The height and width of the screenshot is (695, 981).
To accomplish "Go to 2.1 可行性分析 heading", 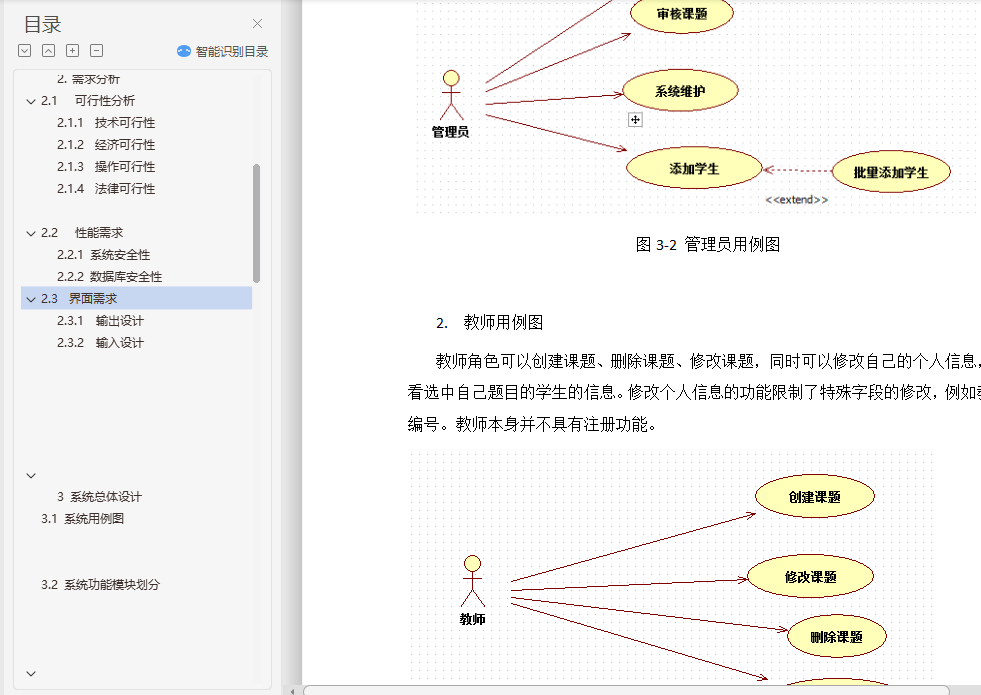I will pyautogui.click(x=88, y=101).
